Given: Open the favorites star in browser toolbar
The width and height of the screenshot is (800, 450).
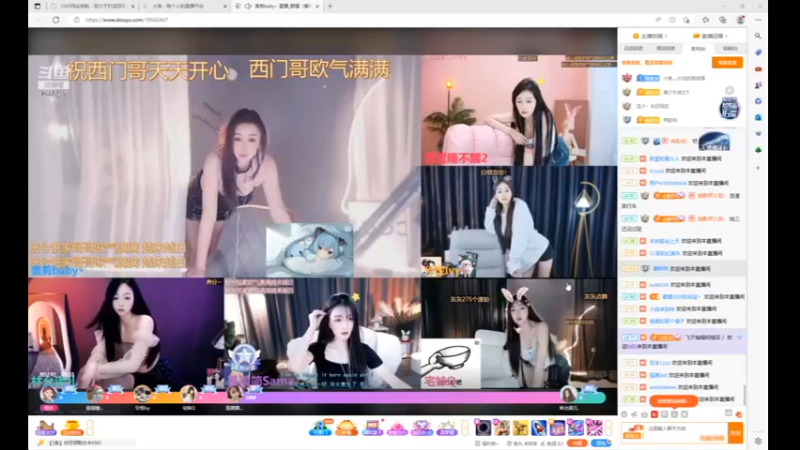Looking at the screenshot, I should [x=706, y=20].
